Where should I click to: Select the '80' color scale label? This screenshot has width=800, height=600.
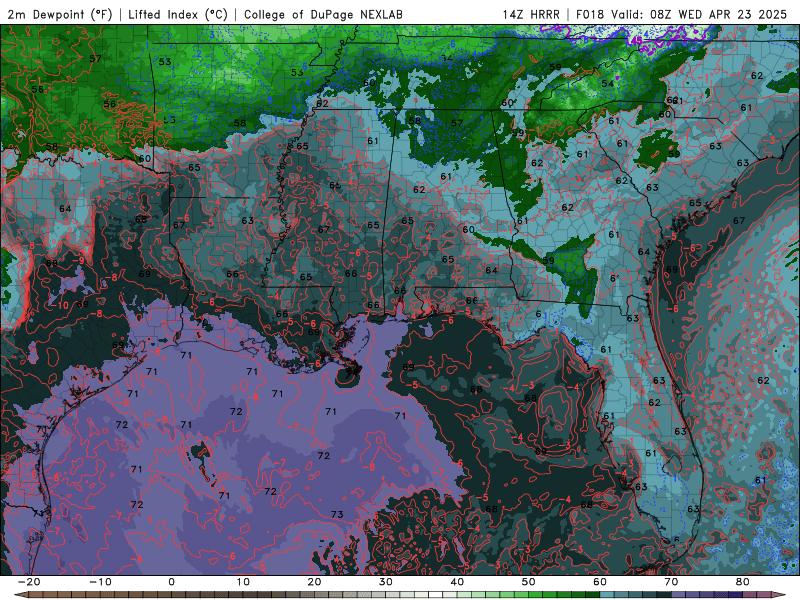click(x=743, y=582)
